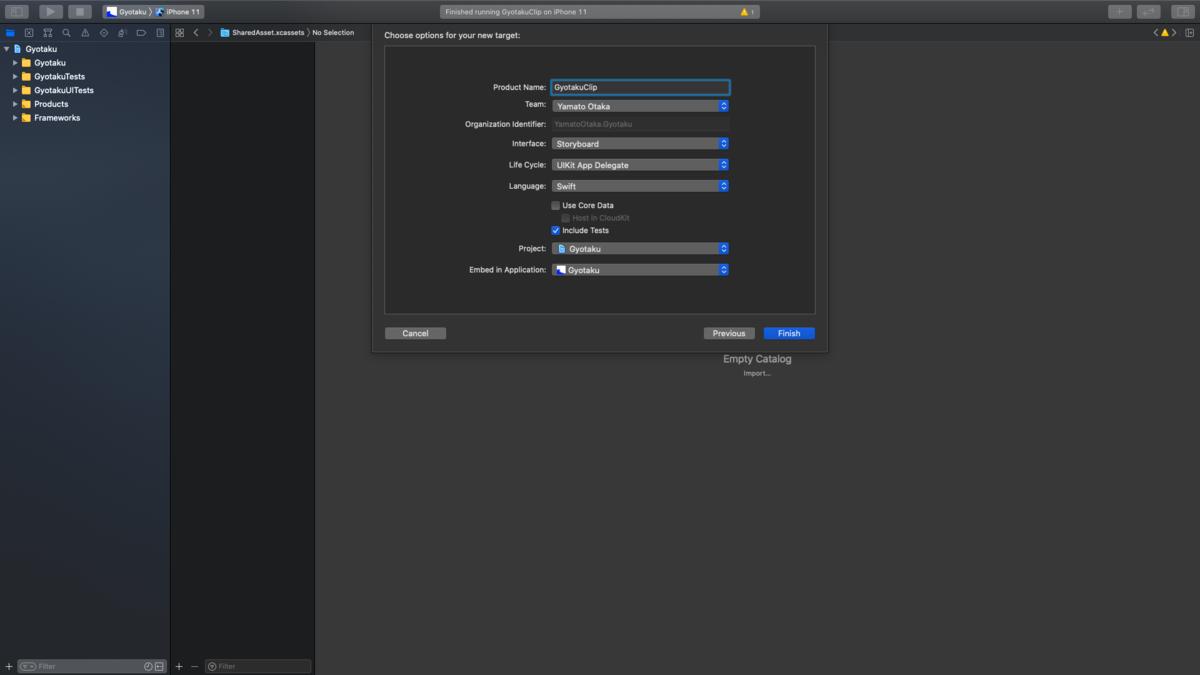
Task: Open the Life Cycle dropdown
Action: [x=640, y=165]
